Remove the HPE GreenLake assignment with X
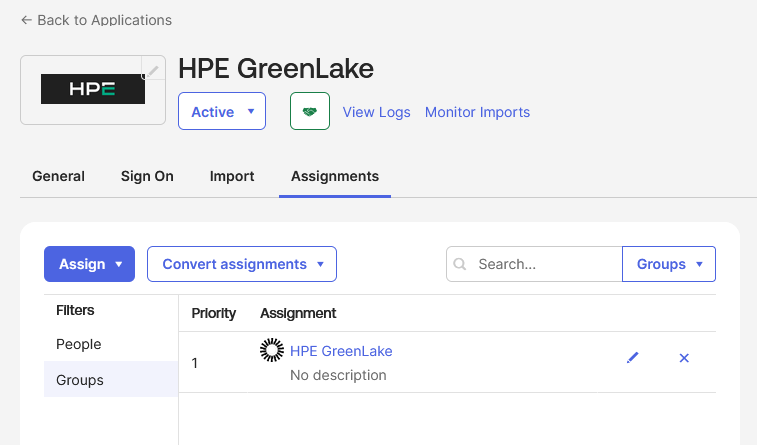This screenshot has width=757, height=445. coord(684,358)
